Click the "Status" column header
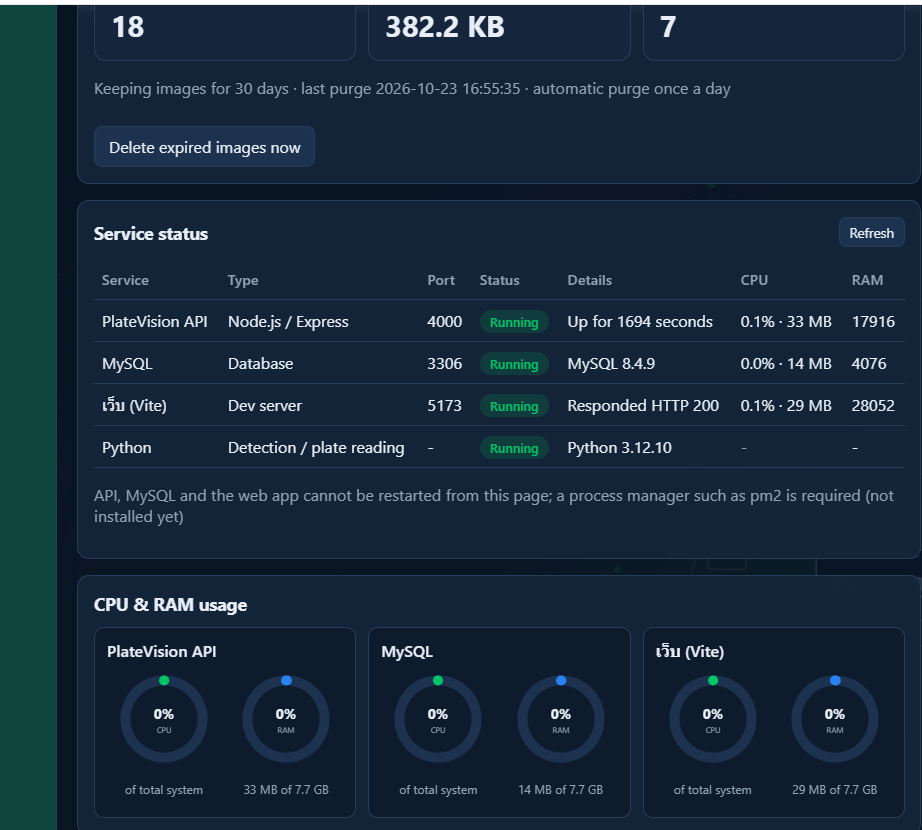Viewport: 922px width, 830px height. [x=499, y=280]
